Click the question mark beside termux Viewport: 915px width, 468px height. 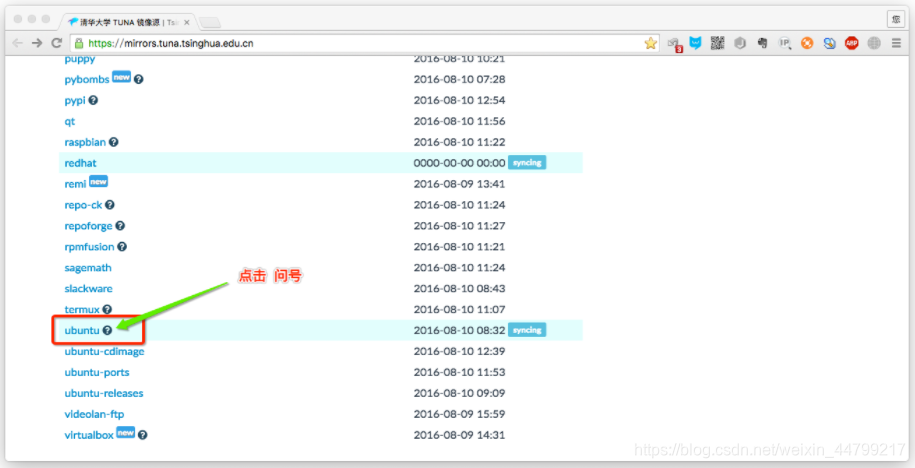(x=107, y=309)
